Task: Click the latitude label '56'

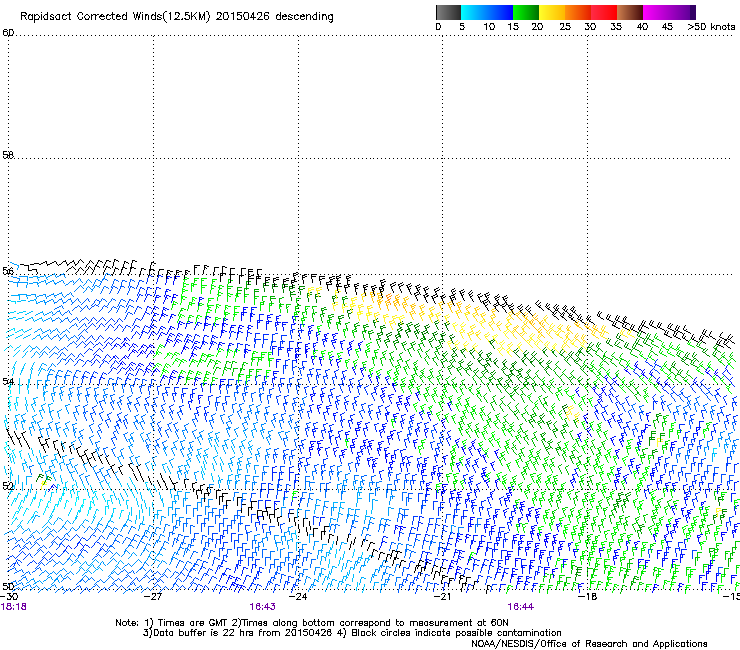Action: 8,271
